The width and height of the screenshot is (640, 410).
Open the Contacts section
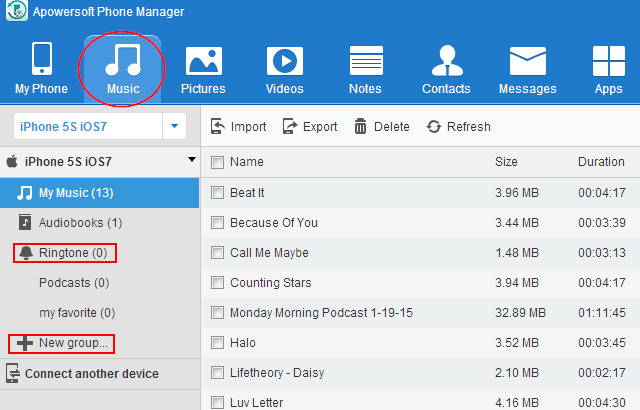446,62
